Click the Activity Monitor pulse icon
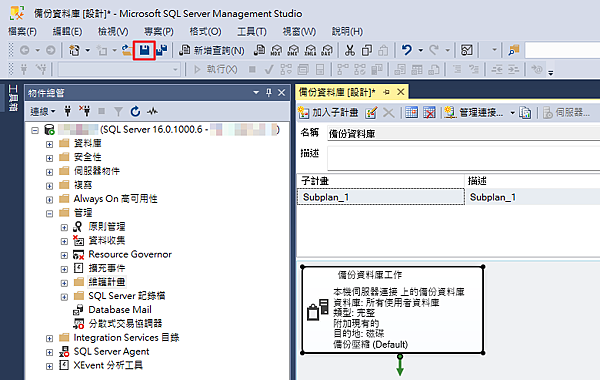This screenshot has width=600, height=380. 152,112
